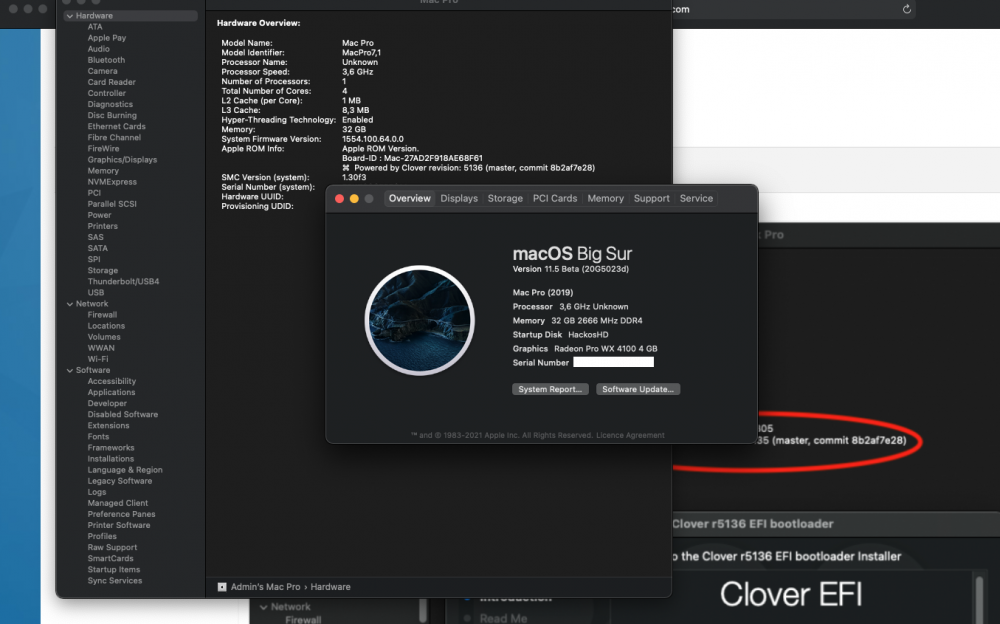1000x624 pixels.
Task: Click the Radeon Pro WX 4100 4 GB text
Action: coord(605,349)
